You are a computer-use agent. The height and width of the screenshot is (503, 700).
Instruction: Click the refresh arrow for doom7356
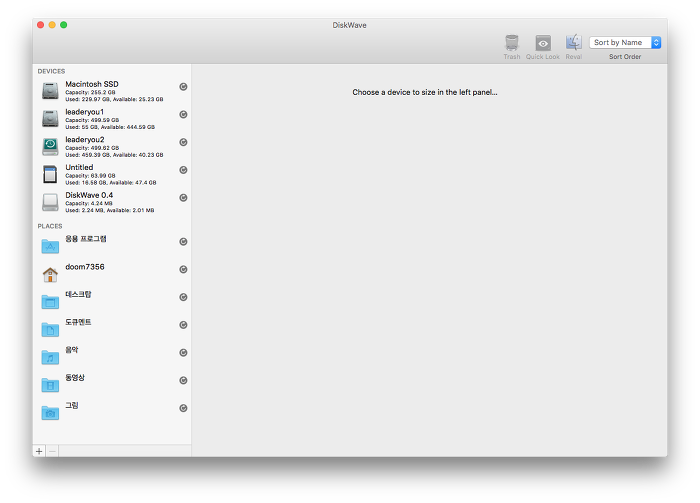coord(183,269)
